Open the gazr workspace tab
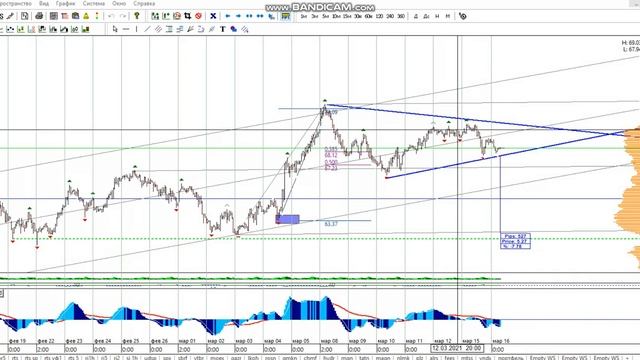This screenshot has height=360, width=640. [236, 358]
